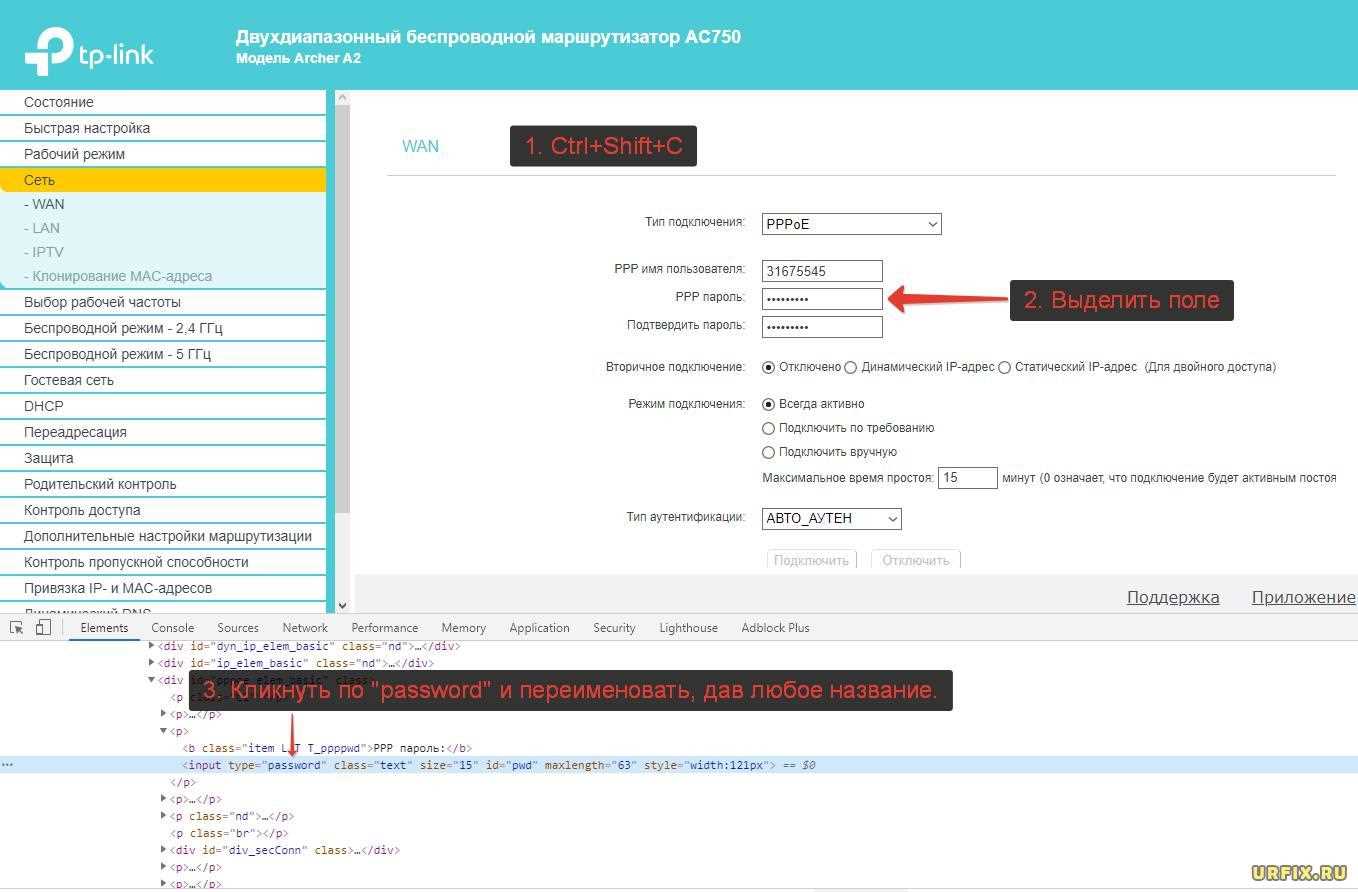Image resolution: width=1358 pixels, height=892 pixels.
Task: Choose 'Подключить по требованию' radio option
Action: tap(769, 428)
